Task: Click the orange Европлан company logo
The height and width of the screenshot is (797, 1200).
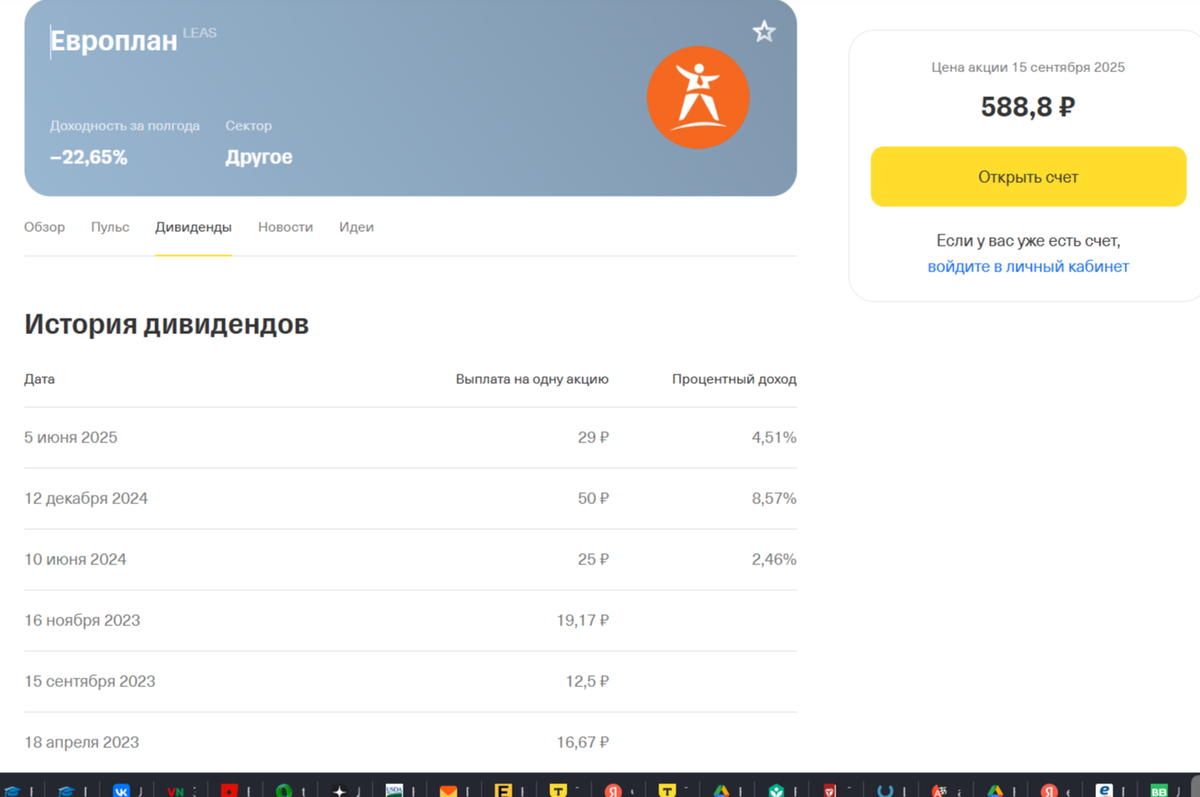Action: [x=698, y=98]
